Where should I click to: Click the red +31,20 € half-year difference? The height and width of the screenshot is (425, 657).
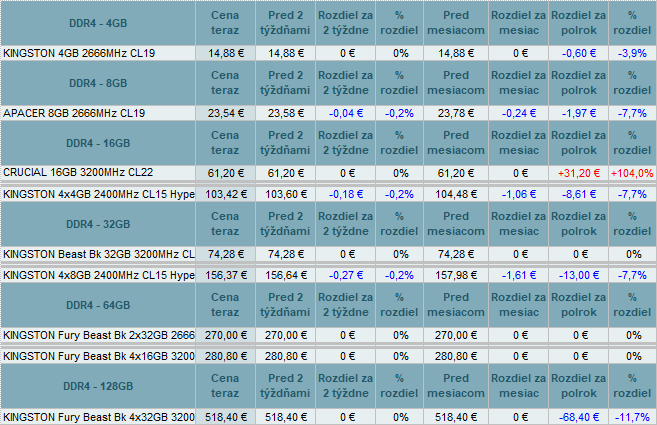pos(579,173)
